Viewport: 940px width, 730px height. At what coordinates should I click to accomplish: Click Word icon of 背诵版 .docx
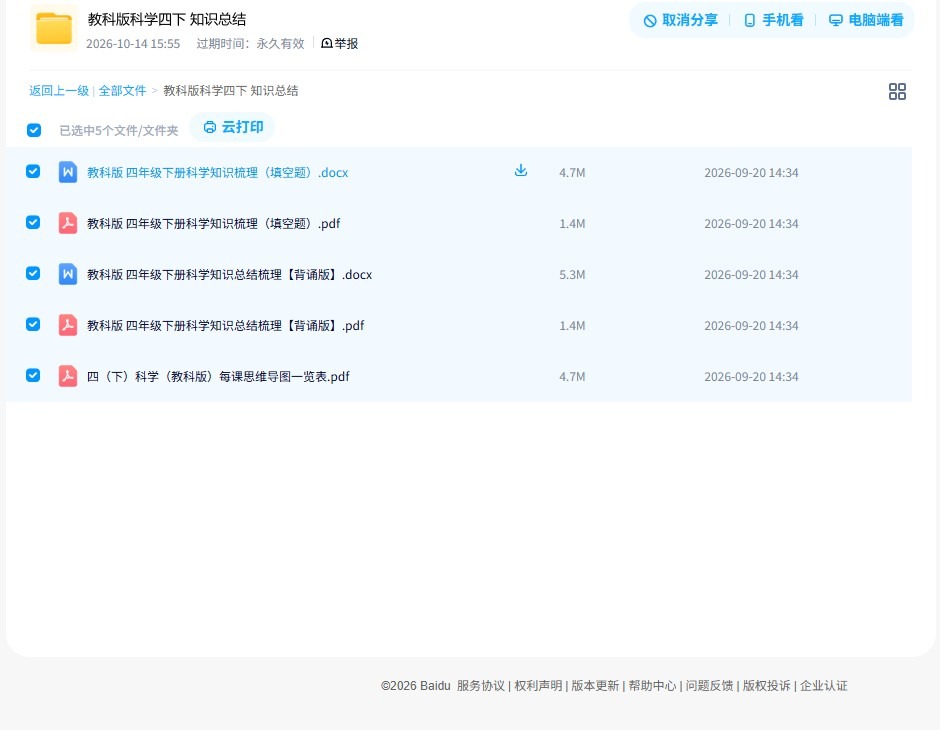[x=68, y=274]
